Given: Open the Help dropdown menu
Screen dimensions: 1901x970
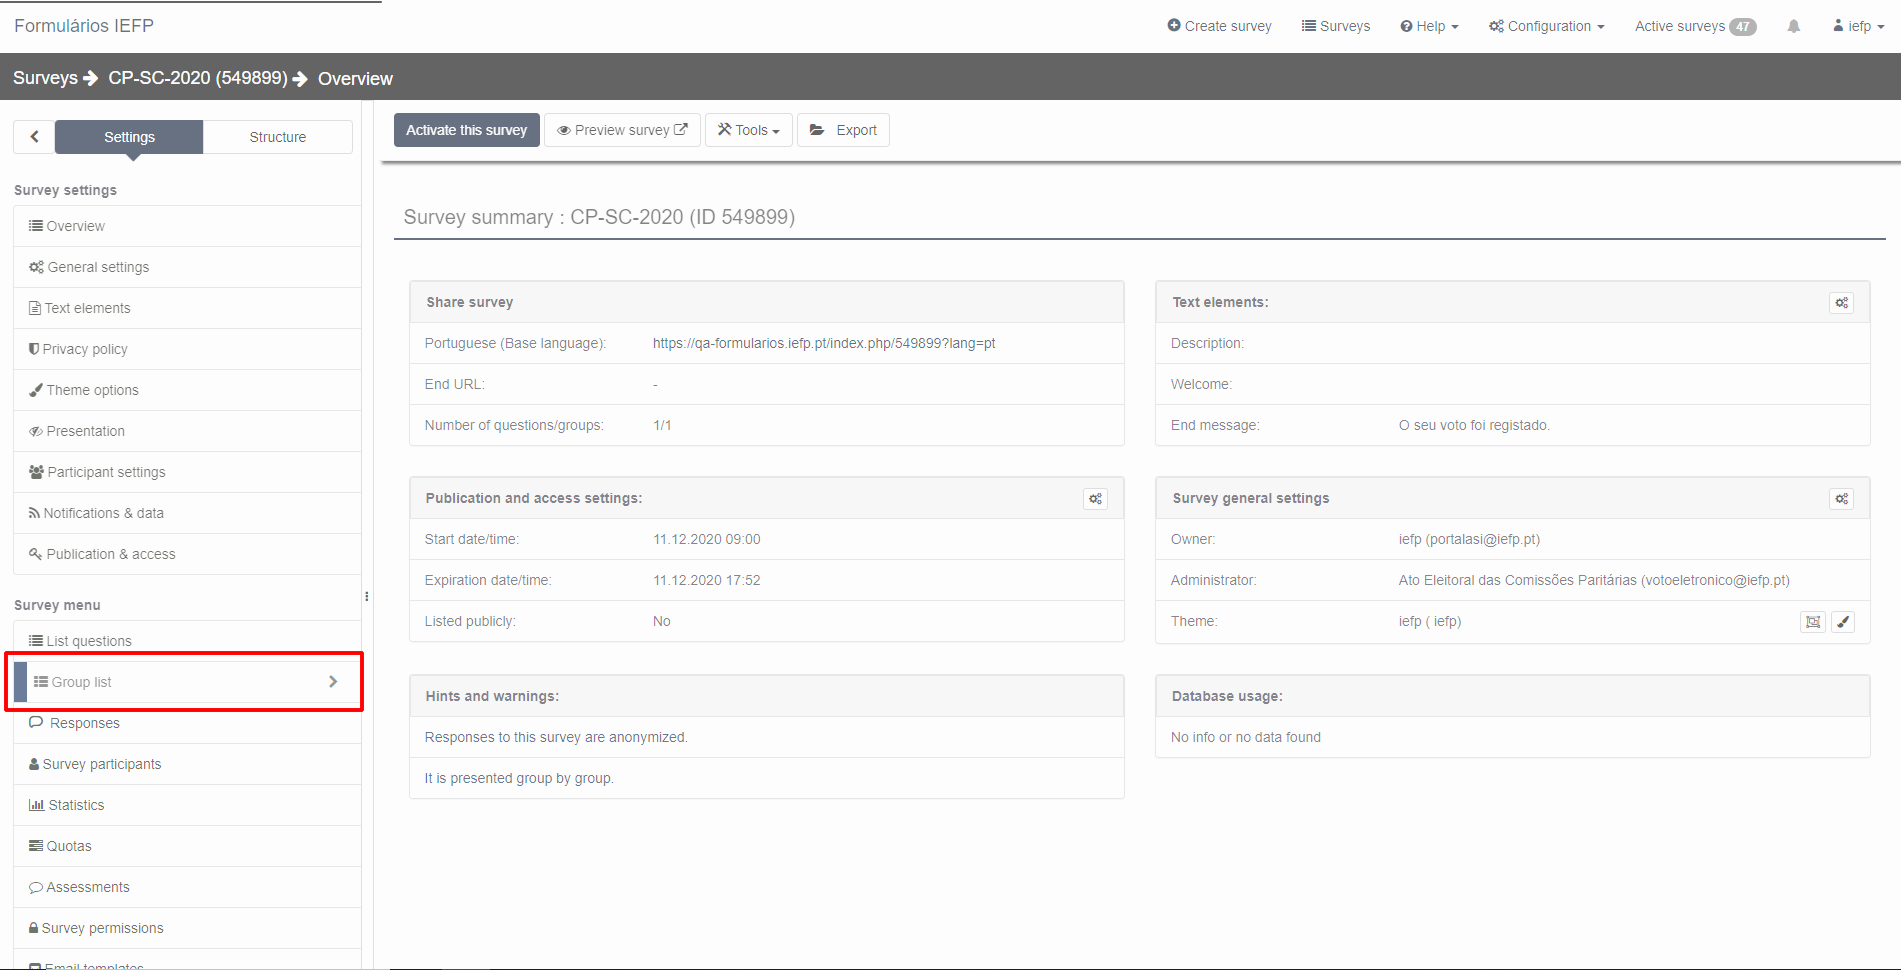Looking at the screenshot, I should click(x=1429, y=27).
